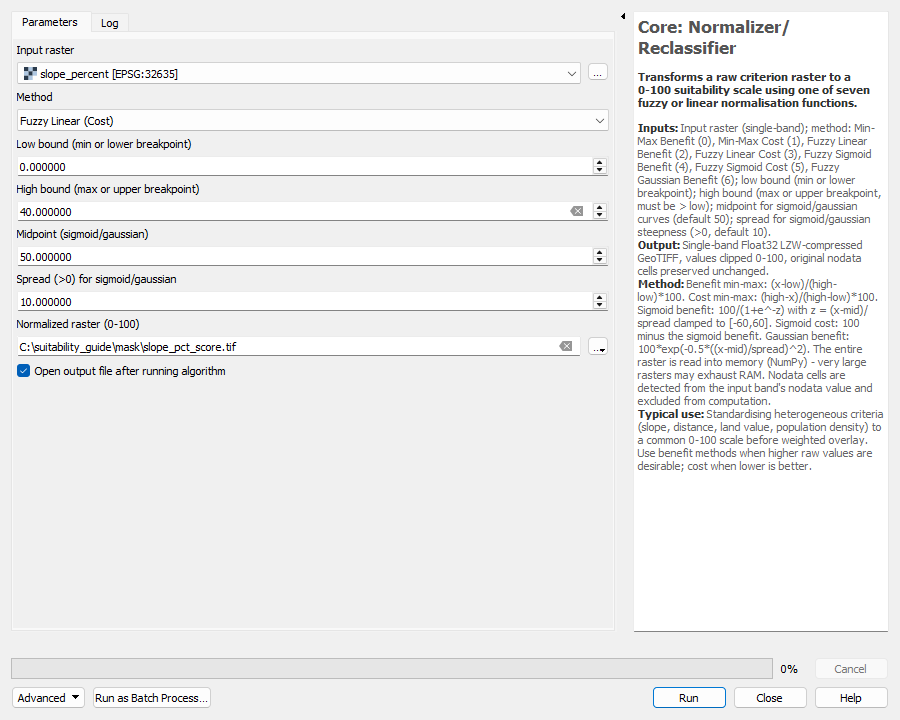Clear the High bound value
This screenshot has width=900, height=720.
(577, 211)
